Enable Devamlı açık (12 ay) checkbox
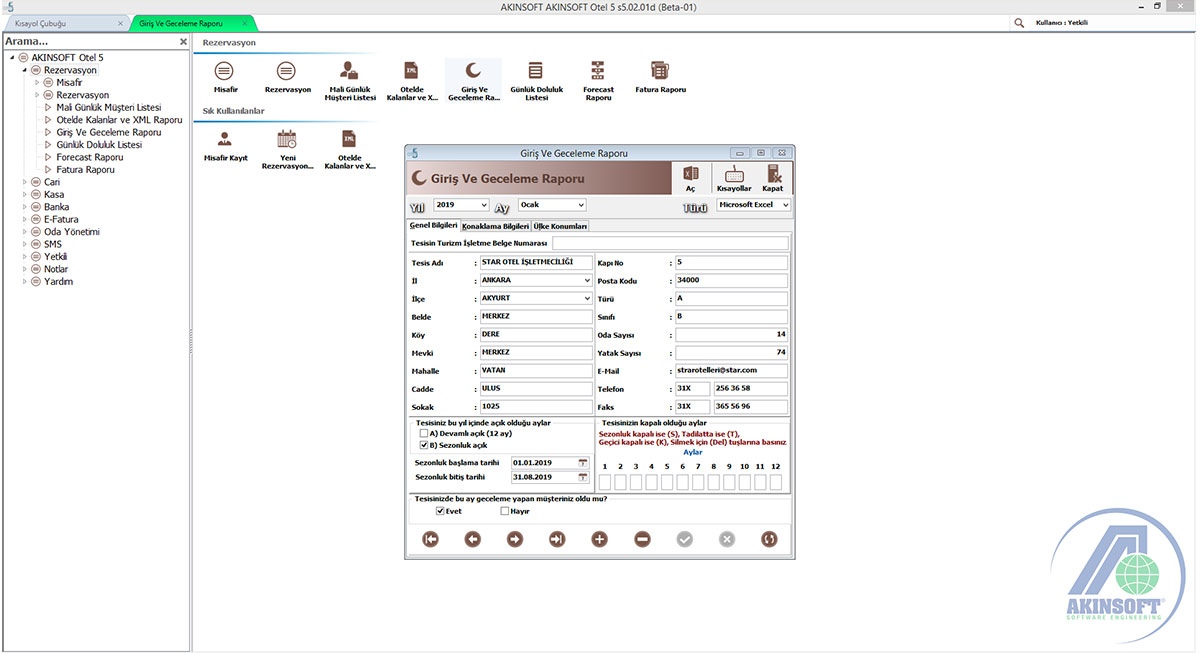 tap(424, 434)
